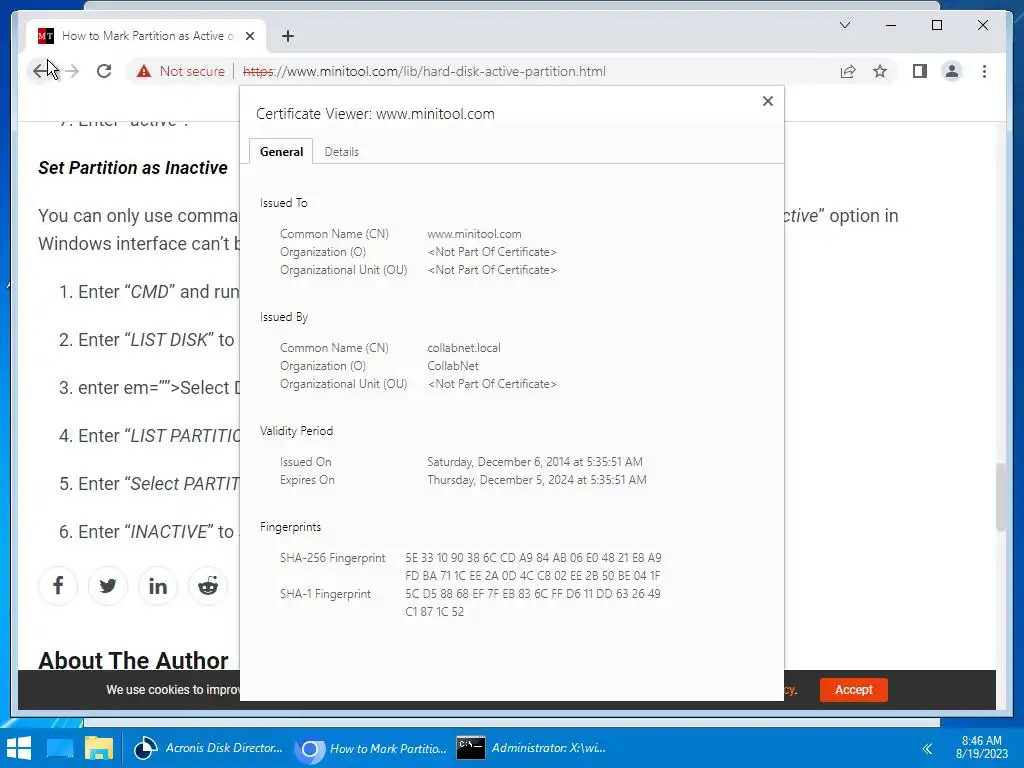Viewport: 1024px width, 768px height.
Task: Open a new tab with plus button
Action: pos(287,36)
